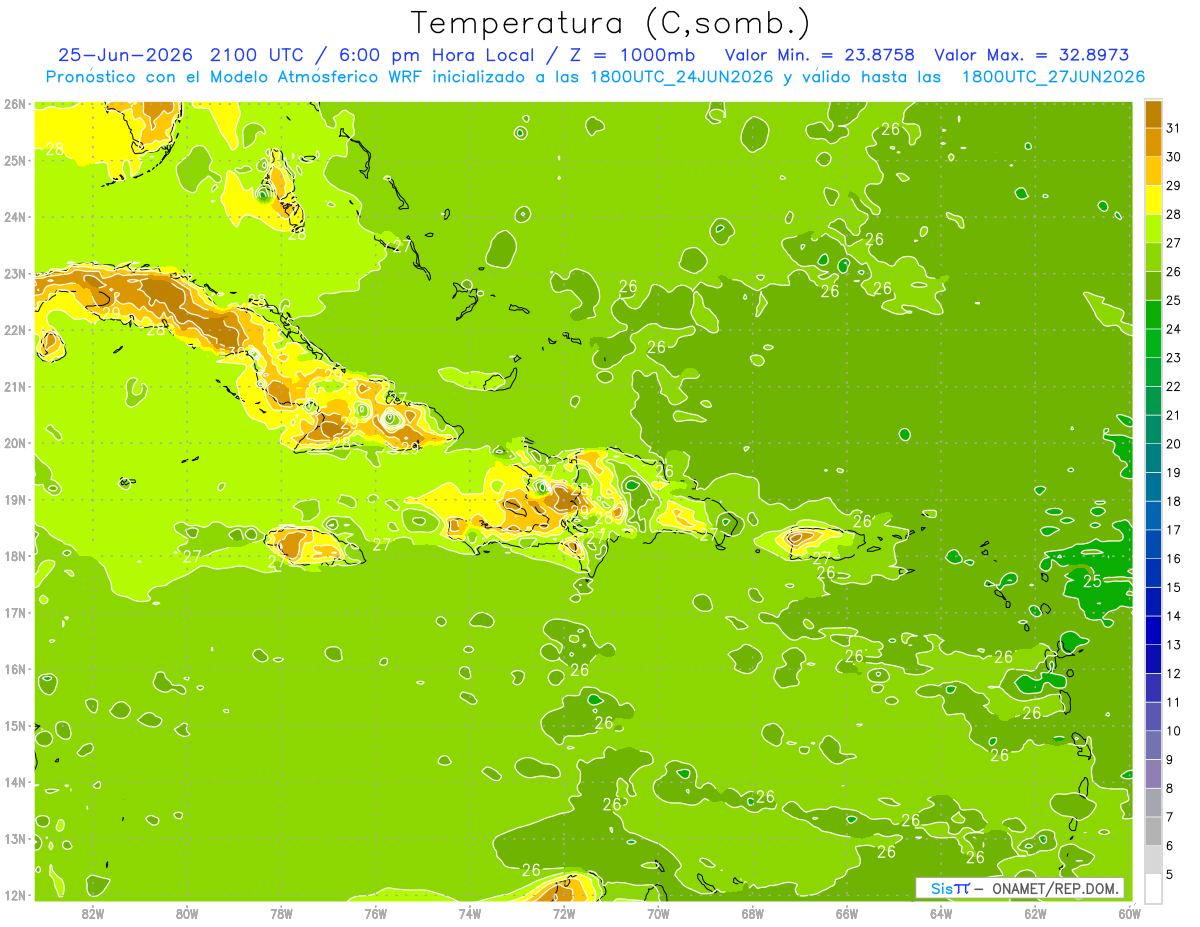Click the 60W longitude axis label

tap(1129, 912)
